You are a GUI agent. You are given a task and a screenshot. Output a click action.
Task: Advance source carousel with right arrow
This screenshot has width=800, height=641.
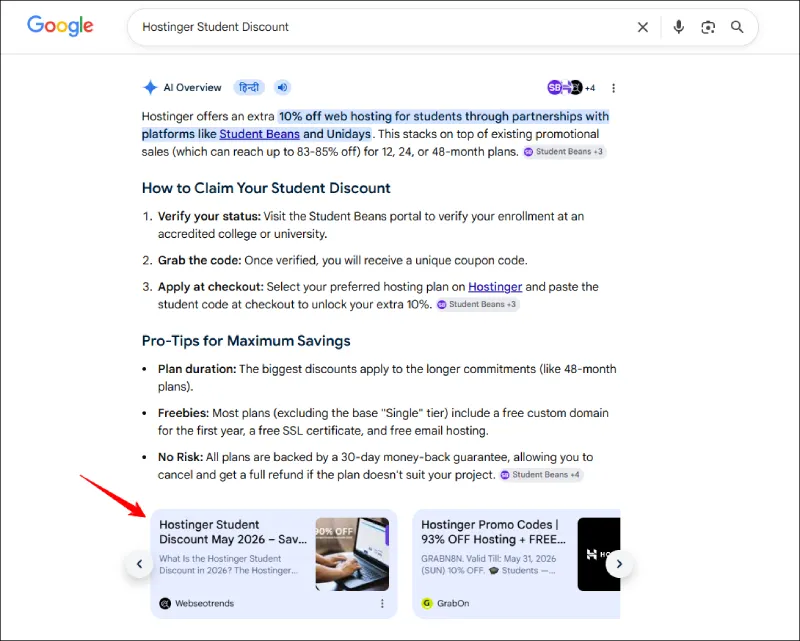coord(619,564)
